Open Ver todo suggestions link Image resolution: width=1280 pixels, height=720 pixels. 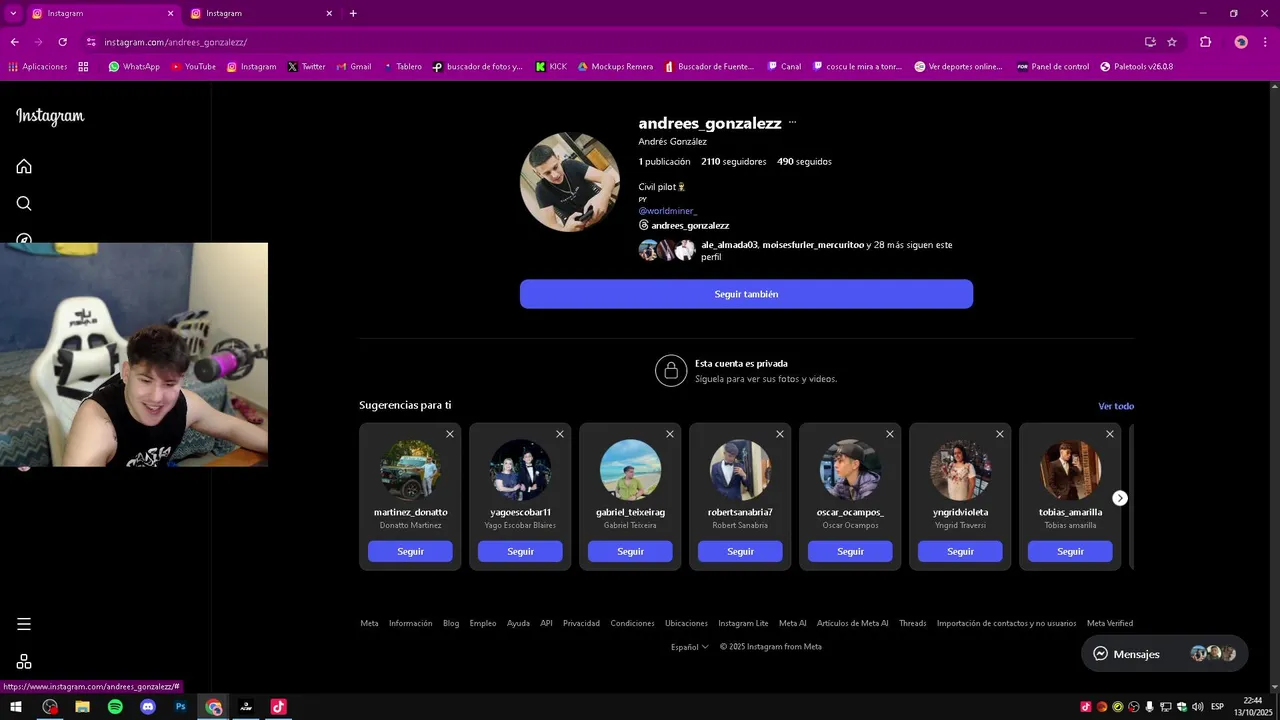pyautogui.click(x=1116, y=406)
